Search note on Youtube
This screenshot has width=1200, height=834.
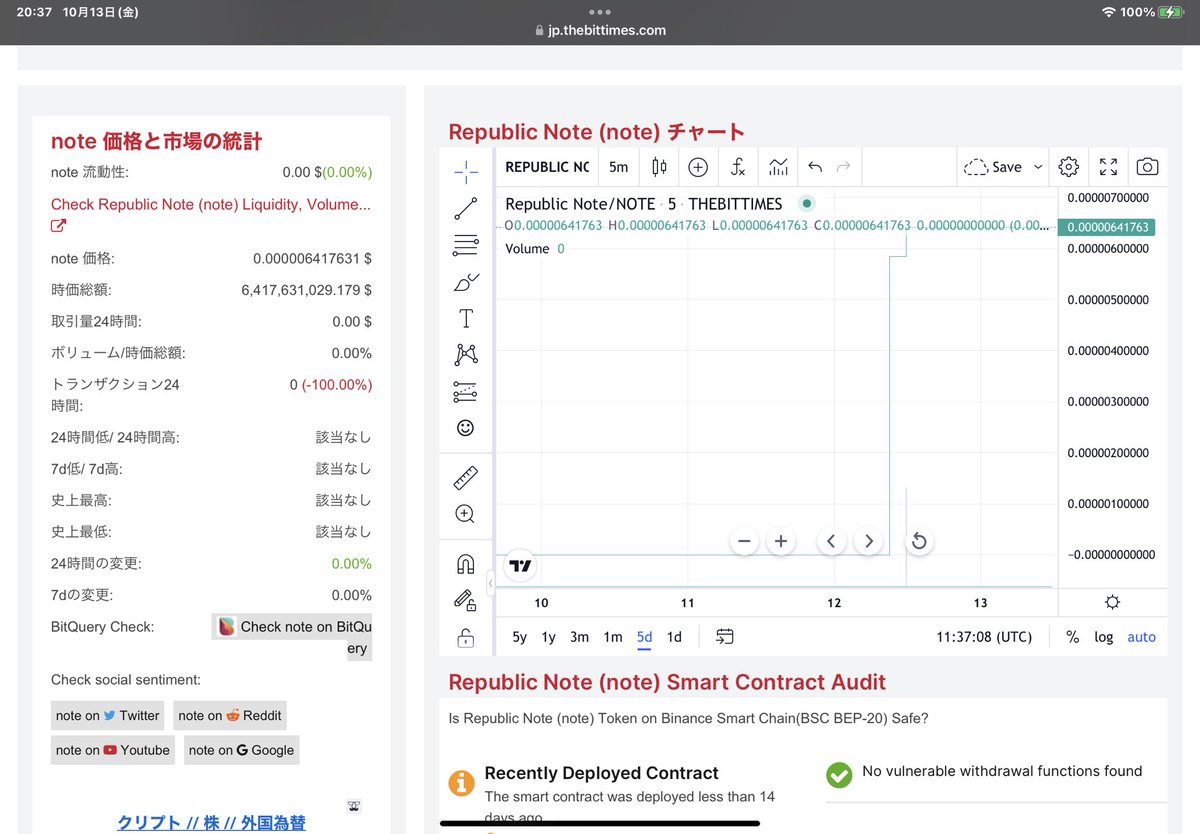point(113,750)
